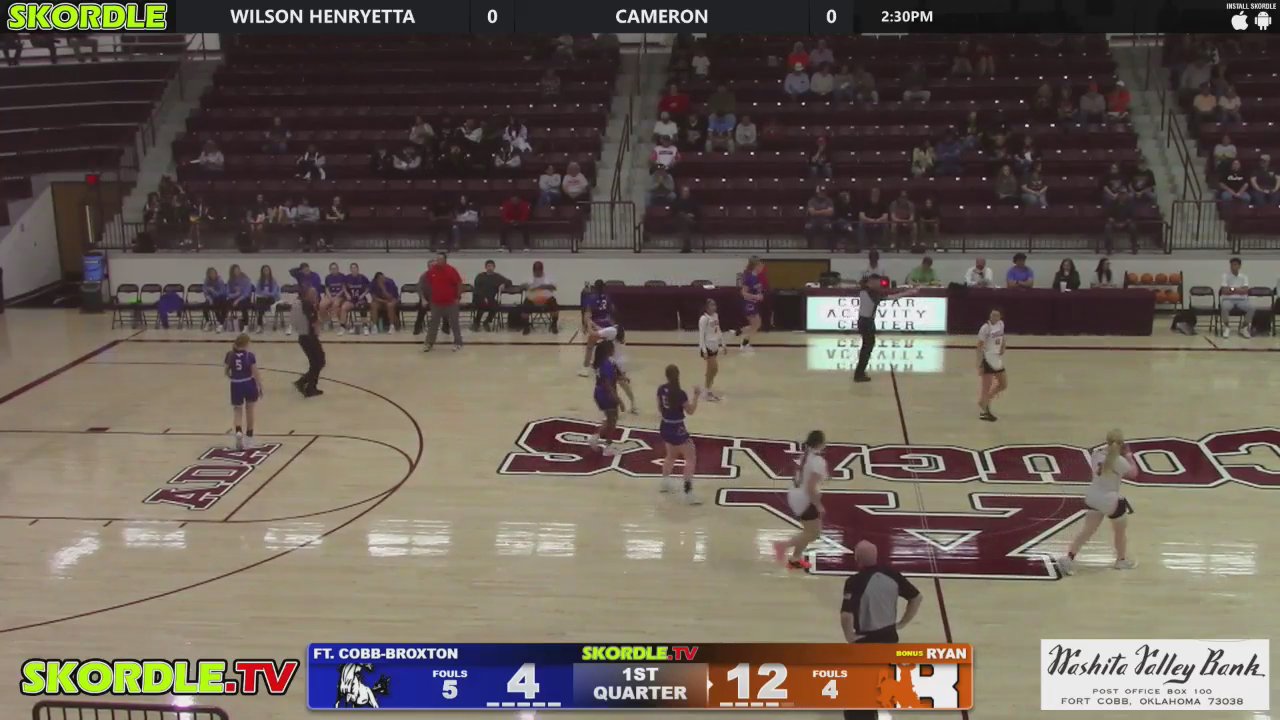Click the Apple install icon
The image size is (1280, 720).
coord(1240,21)
